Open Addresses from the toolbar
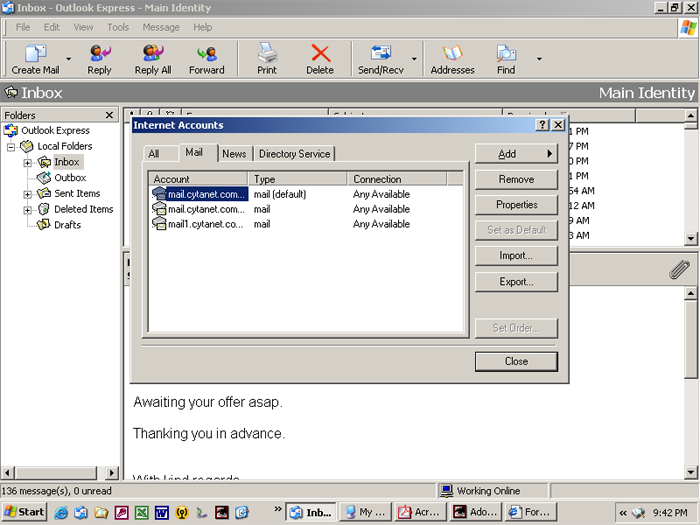This screenshot has width=700, height=525. point(452,59)
